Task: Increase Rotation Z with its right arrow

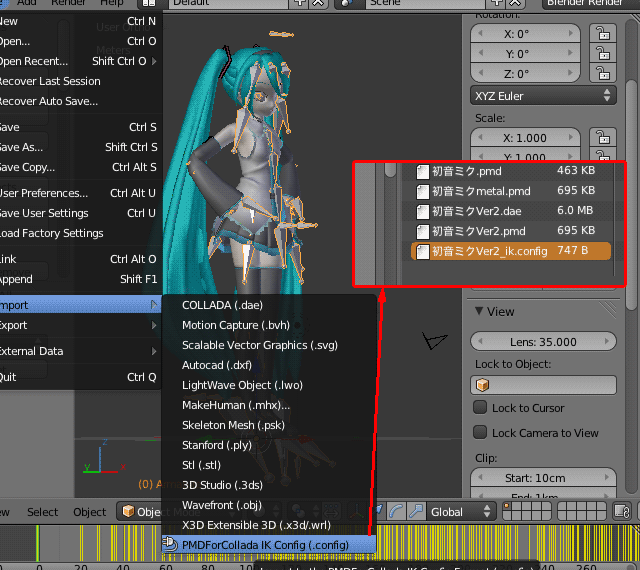Action: click(571, 73)
